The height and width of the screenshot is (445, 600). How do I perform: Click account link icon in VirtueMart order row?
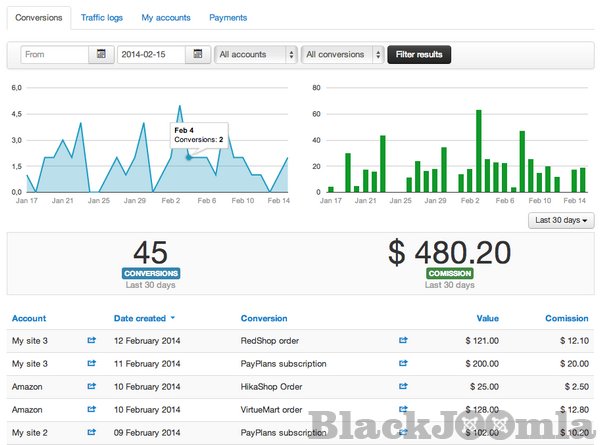pos(92,409)
